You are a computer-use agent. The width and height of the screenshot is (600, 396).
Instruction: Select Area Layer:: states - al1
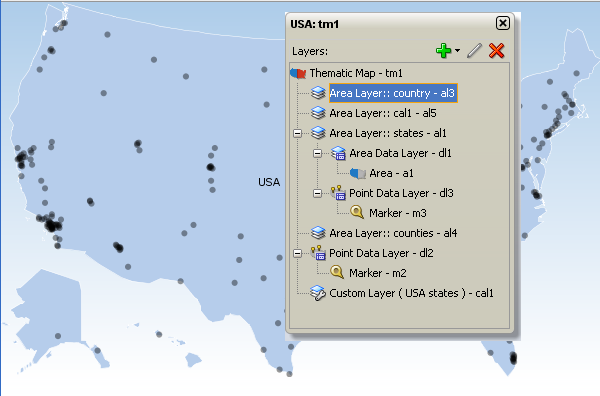pos(388,133)
